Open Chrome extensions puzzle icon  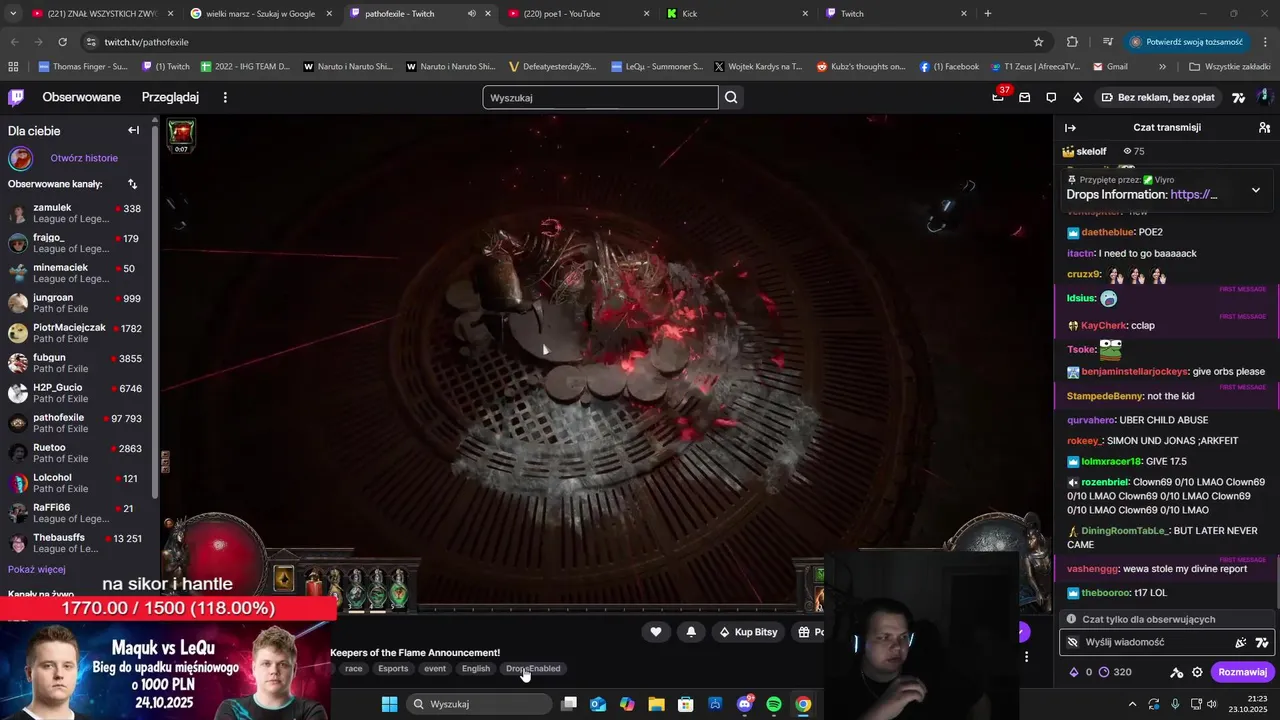pos(1072,42)
